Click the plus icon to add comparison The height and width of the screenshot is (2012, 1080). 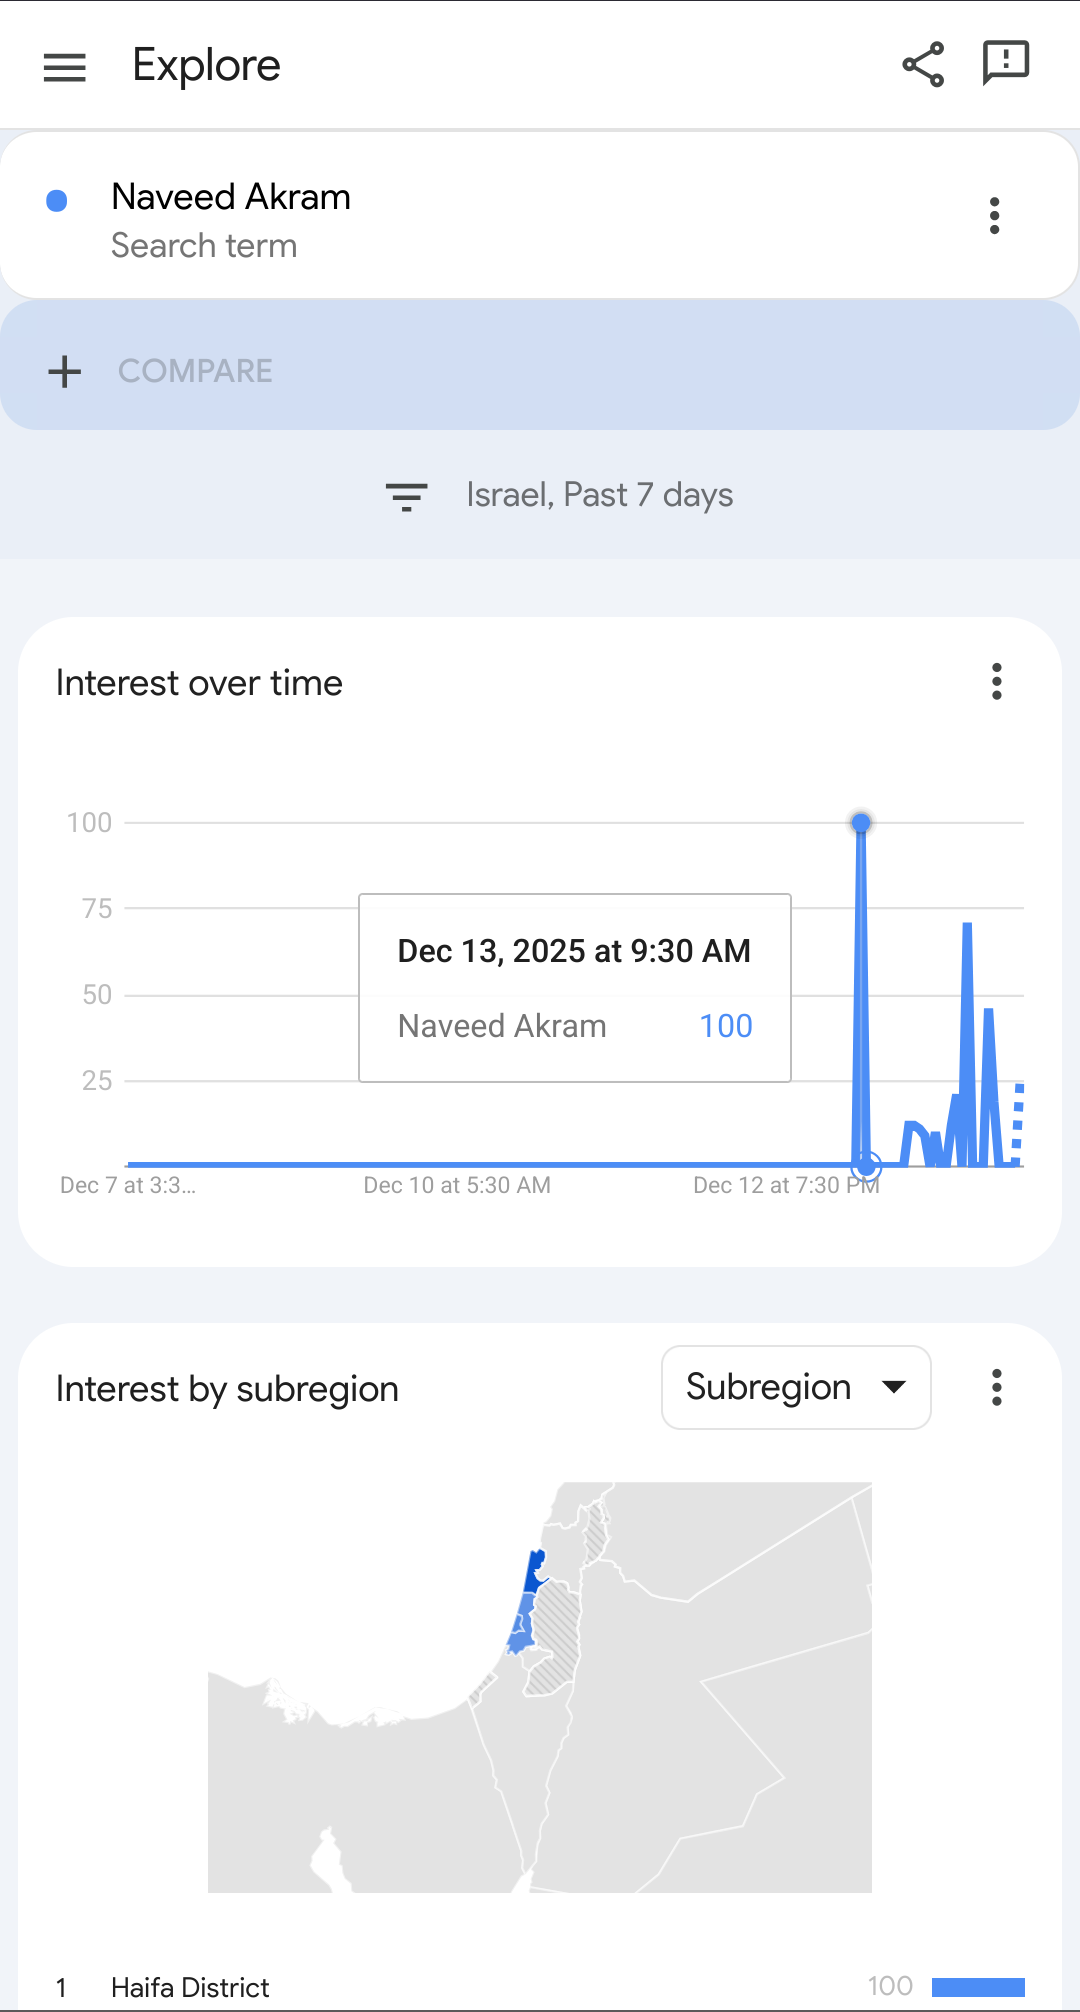65,371
